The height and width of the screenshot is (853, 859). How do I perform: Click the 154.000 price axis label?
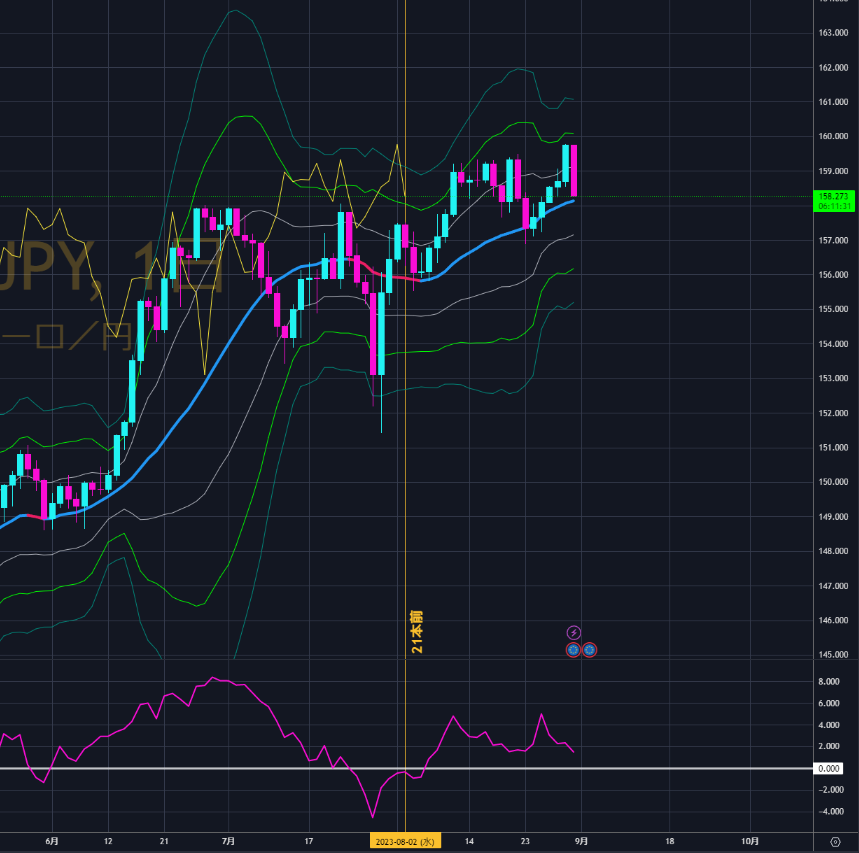coord(833,344)
